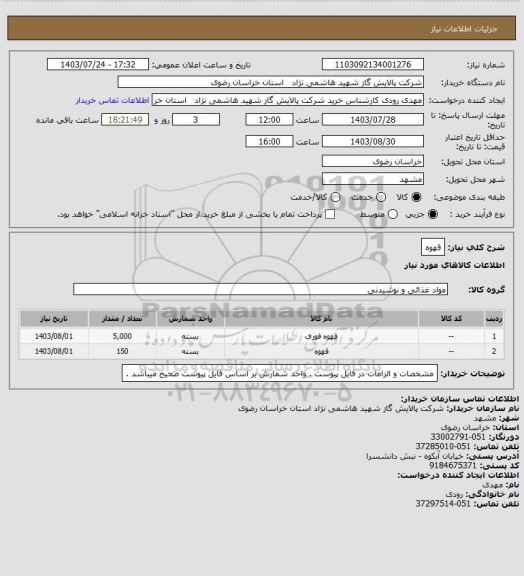This screenshot has width=524, height=576.
Task: Tick the Islamic treasury payment checkbox
Action: click(x=330, y=214)
